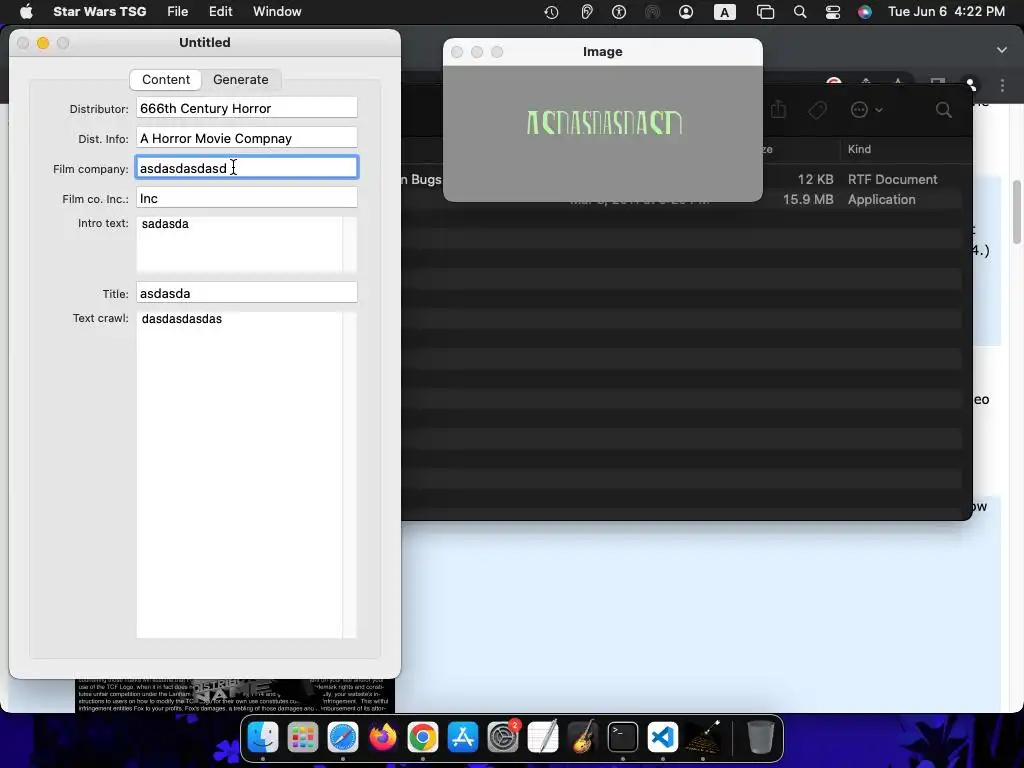
Task: Open Visual Studio Code from the Dock
Action: [x=663, y=737]
